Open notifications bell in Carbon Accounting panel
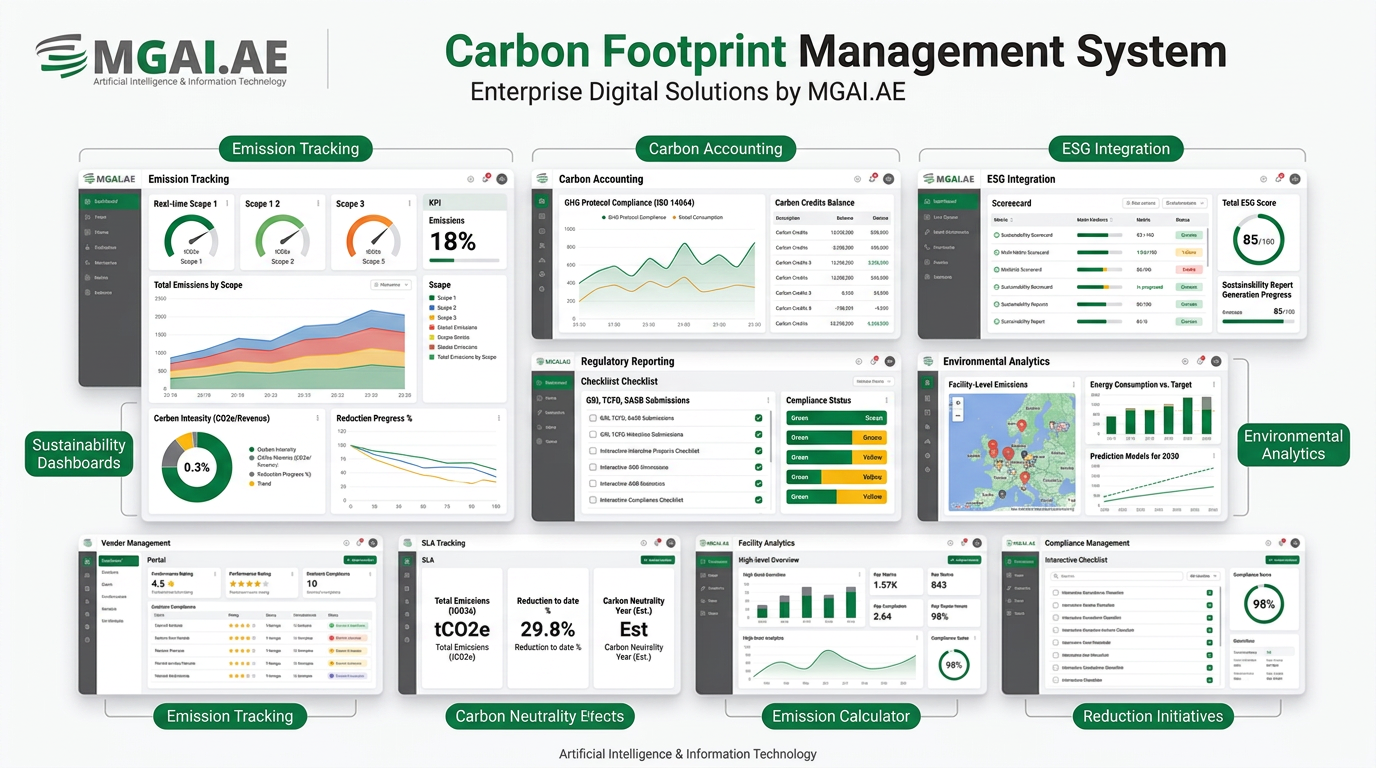The height and width of the screenshot is (768, 1376). pos(873,178)
